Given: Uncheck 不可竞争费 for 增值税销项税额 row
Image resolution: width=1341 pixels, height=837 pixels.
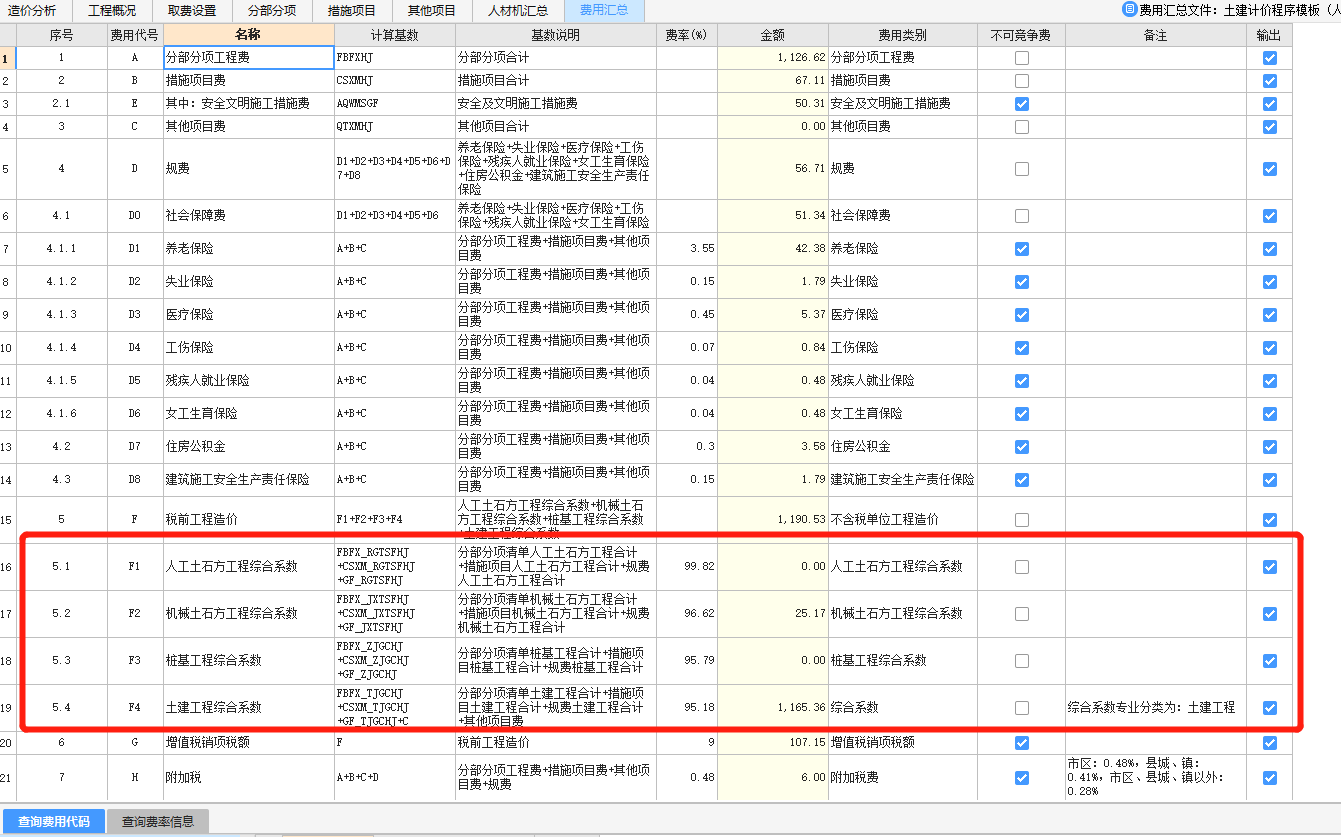Looking at the screenshot, I should tap(1021, 743).
